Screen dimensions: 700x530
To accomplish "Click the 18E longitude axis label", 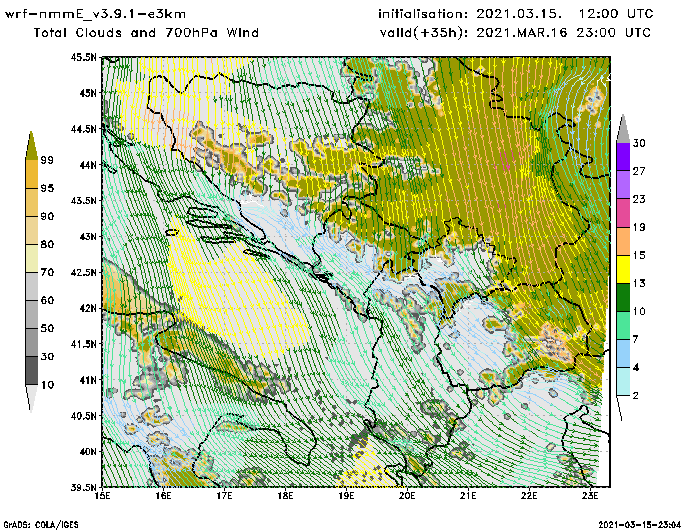I will (x=285, y=496).
